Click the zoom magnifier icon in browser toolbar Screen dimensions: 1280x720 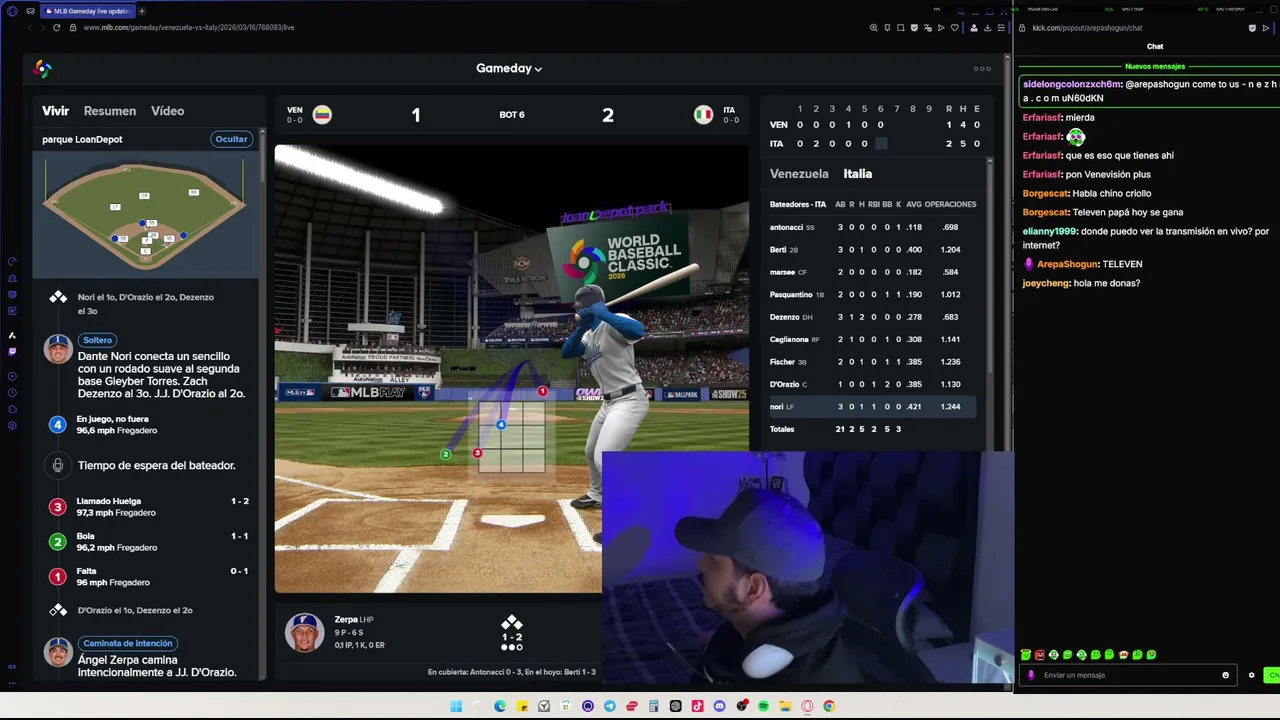874,28
